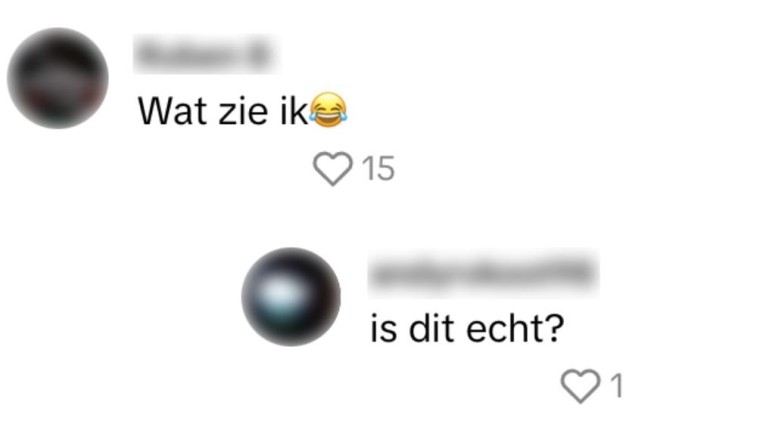Open the reply author's round avatar
The width and height of the screenshot is (760, 427).
[291, 297]
